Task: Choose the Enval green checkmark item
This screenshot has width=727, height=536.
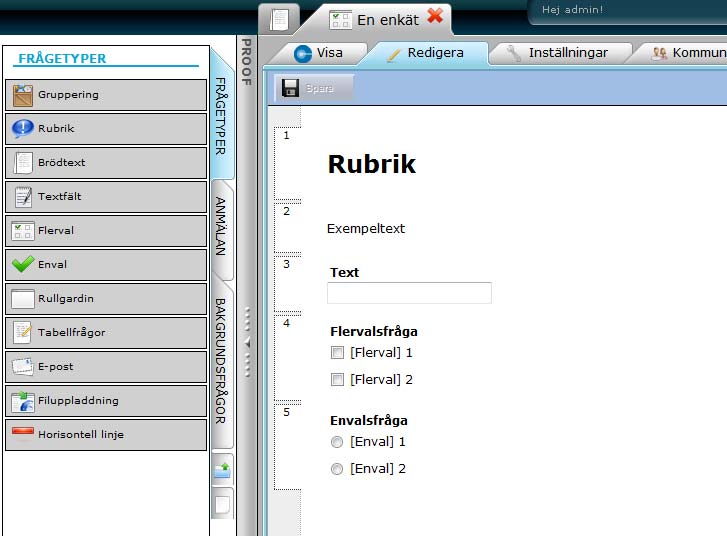Action: coord(22,265)
